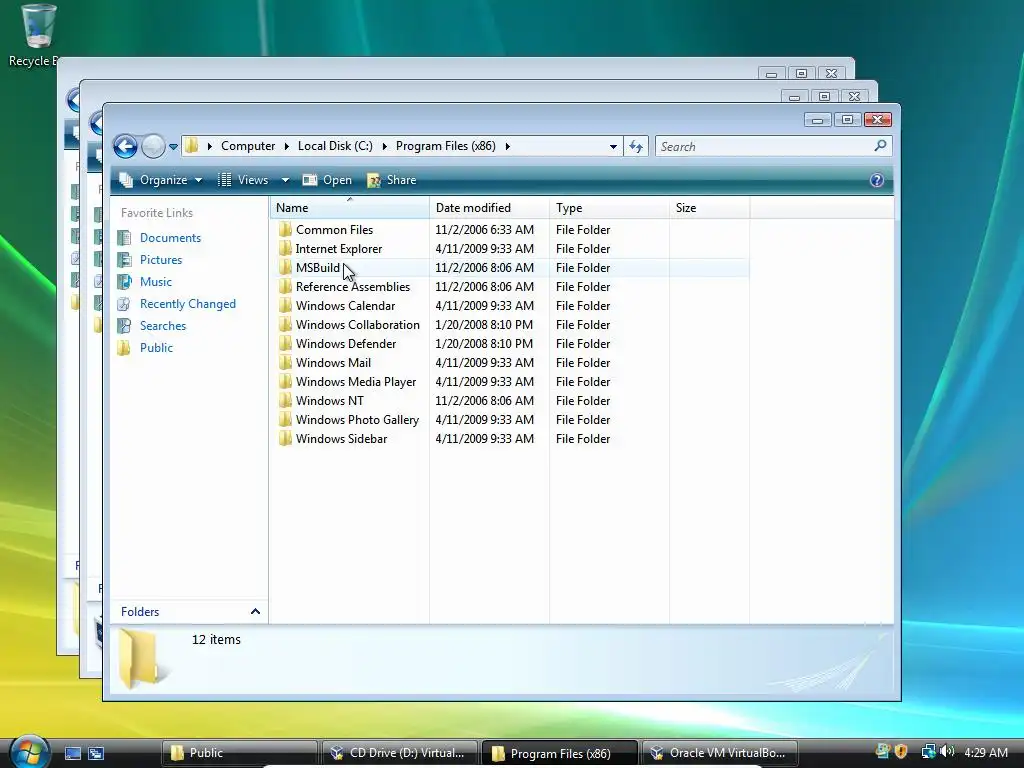Click the Back navigation arrow button
The width and height of the screenshot is (1024, 768).
coord(125,146)
